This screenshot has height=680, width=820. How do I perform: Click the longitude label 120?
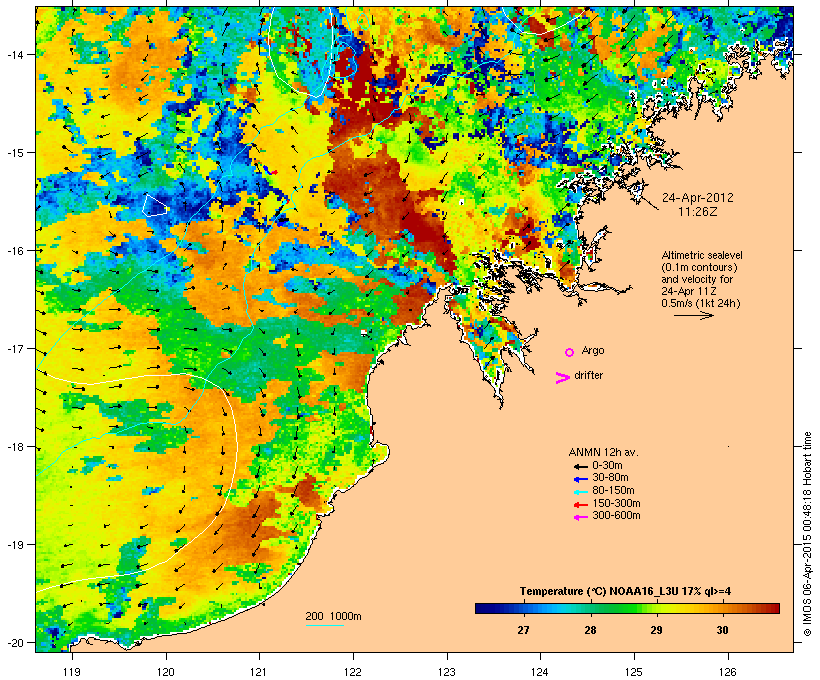(166, 672)
